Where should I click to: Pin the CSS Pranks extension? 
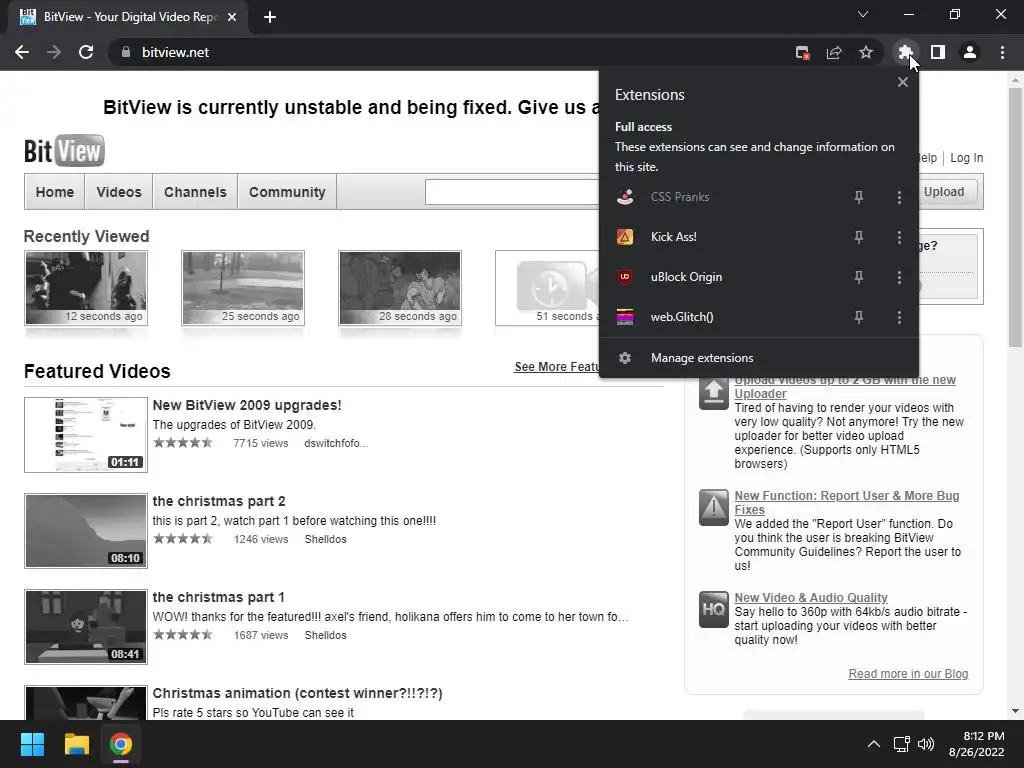859,197
